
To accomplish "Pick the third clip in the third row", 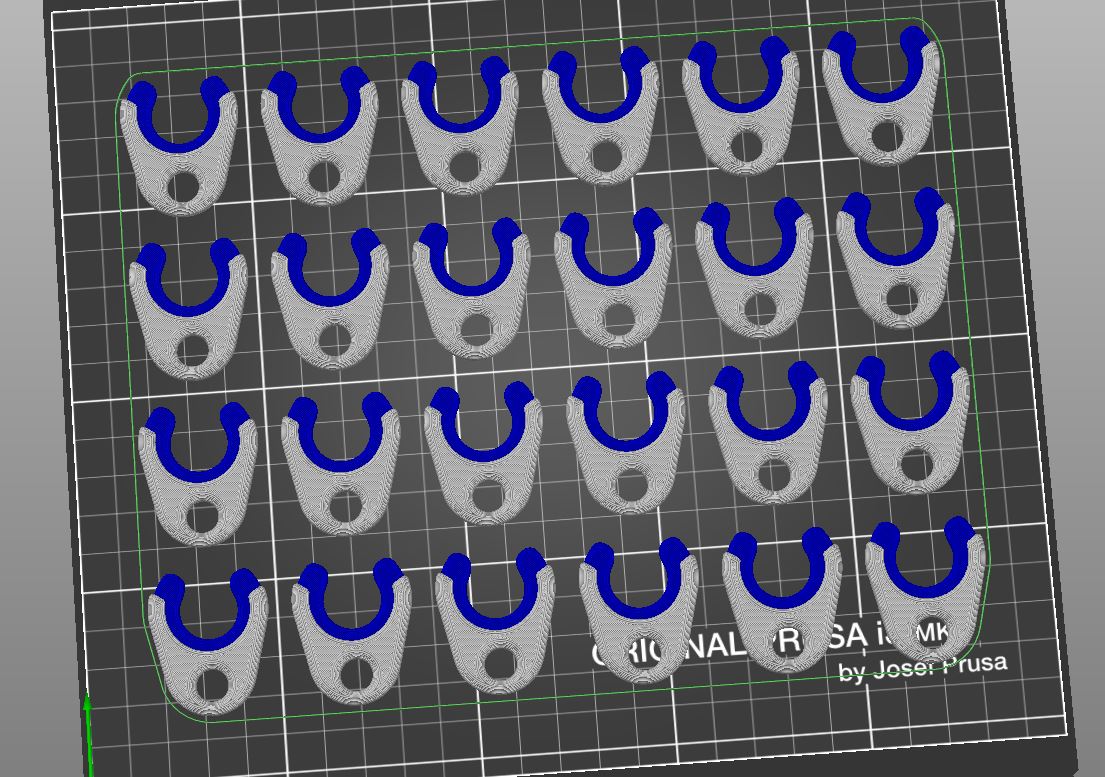I will coord(483,454).
